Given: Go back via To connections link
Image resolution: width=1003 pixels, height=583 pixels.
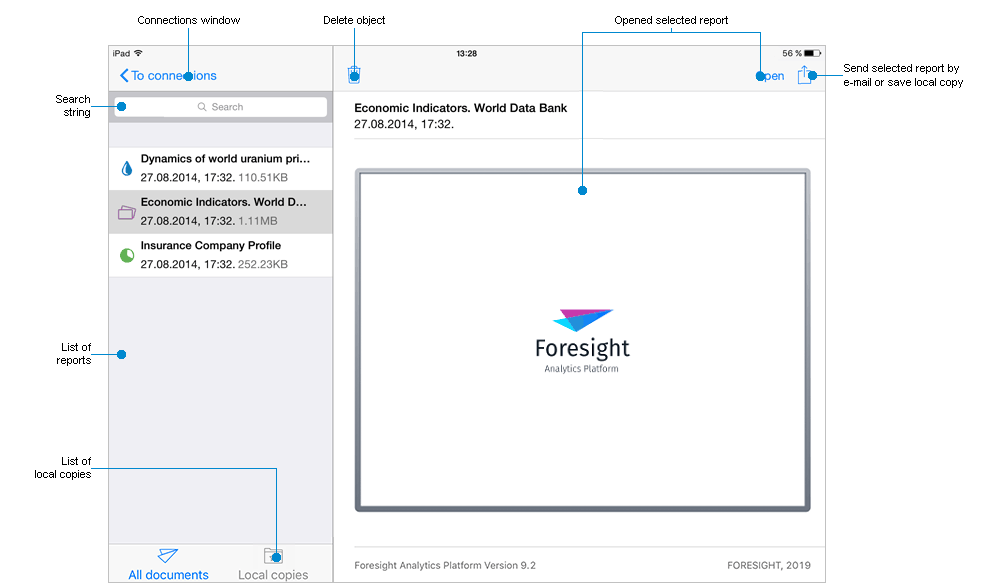Looking at the screenshot, I should pos(168,76).
